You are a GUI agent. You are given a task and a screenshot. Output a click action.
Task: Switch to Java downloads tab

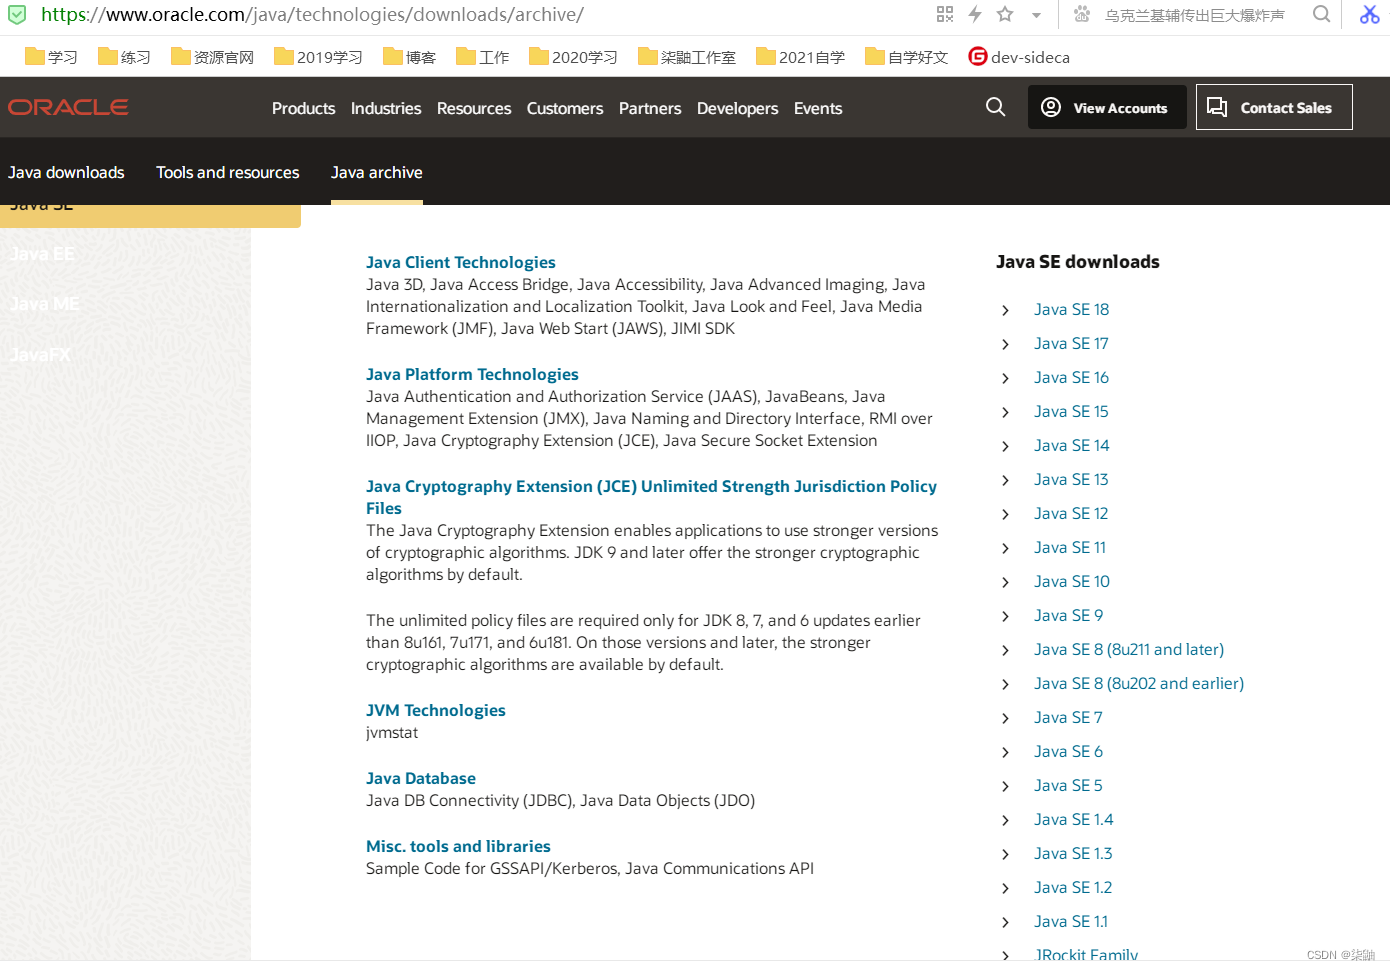(x=66, y=172)
